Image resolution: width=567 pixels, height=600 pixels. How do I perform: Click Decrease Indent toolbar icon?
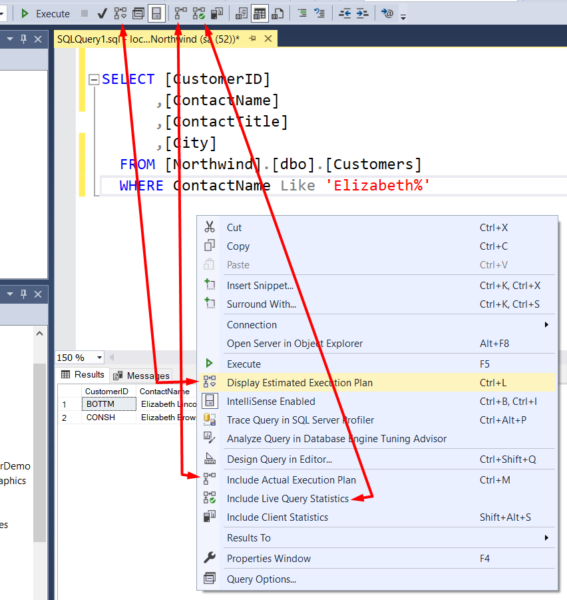[x=344, y=14]
